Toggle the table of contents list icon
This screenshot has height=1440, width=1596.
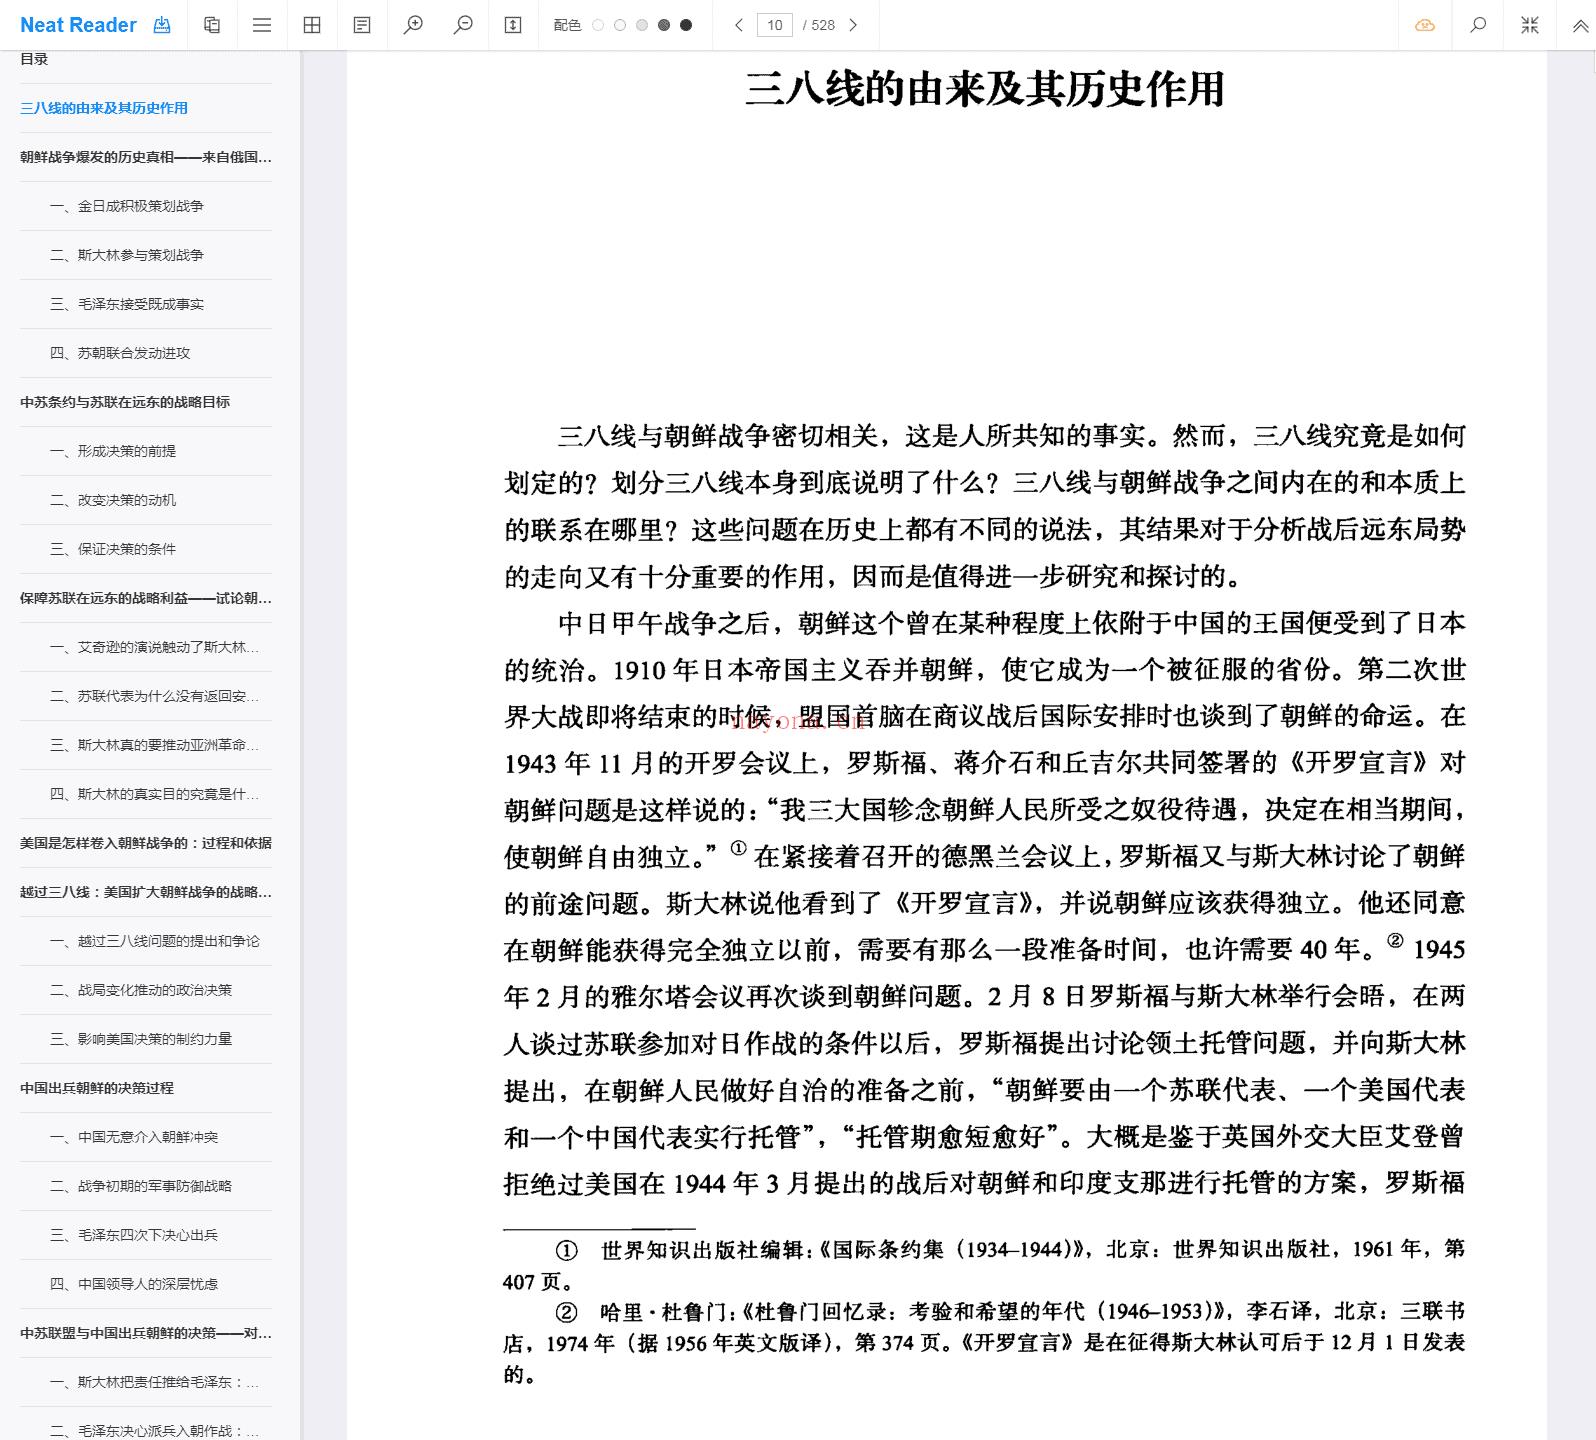(x=262, y=25)
